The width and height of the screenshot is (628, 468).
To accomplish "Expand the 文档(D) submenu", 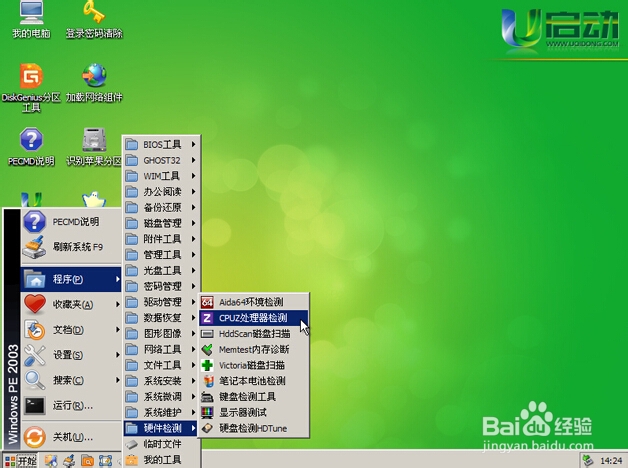I will tap(71, 329).
